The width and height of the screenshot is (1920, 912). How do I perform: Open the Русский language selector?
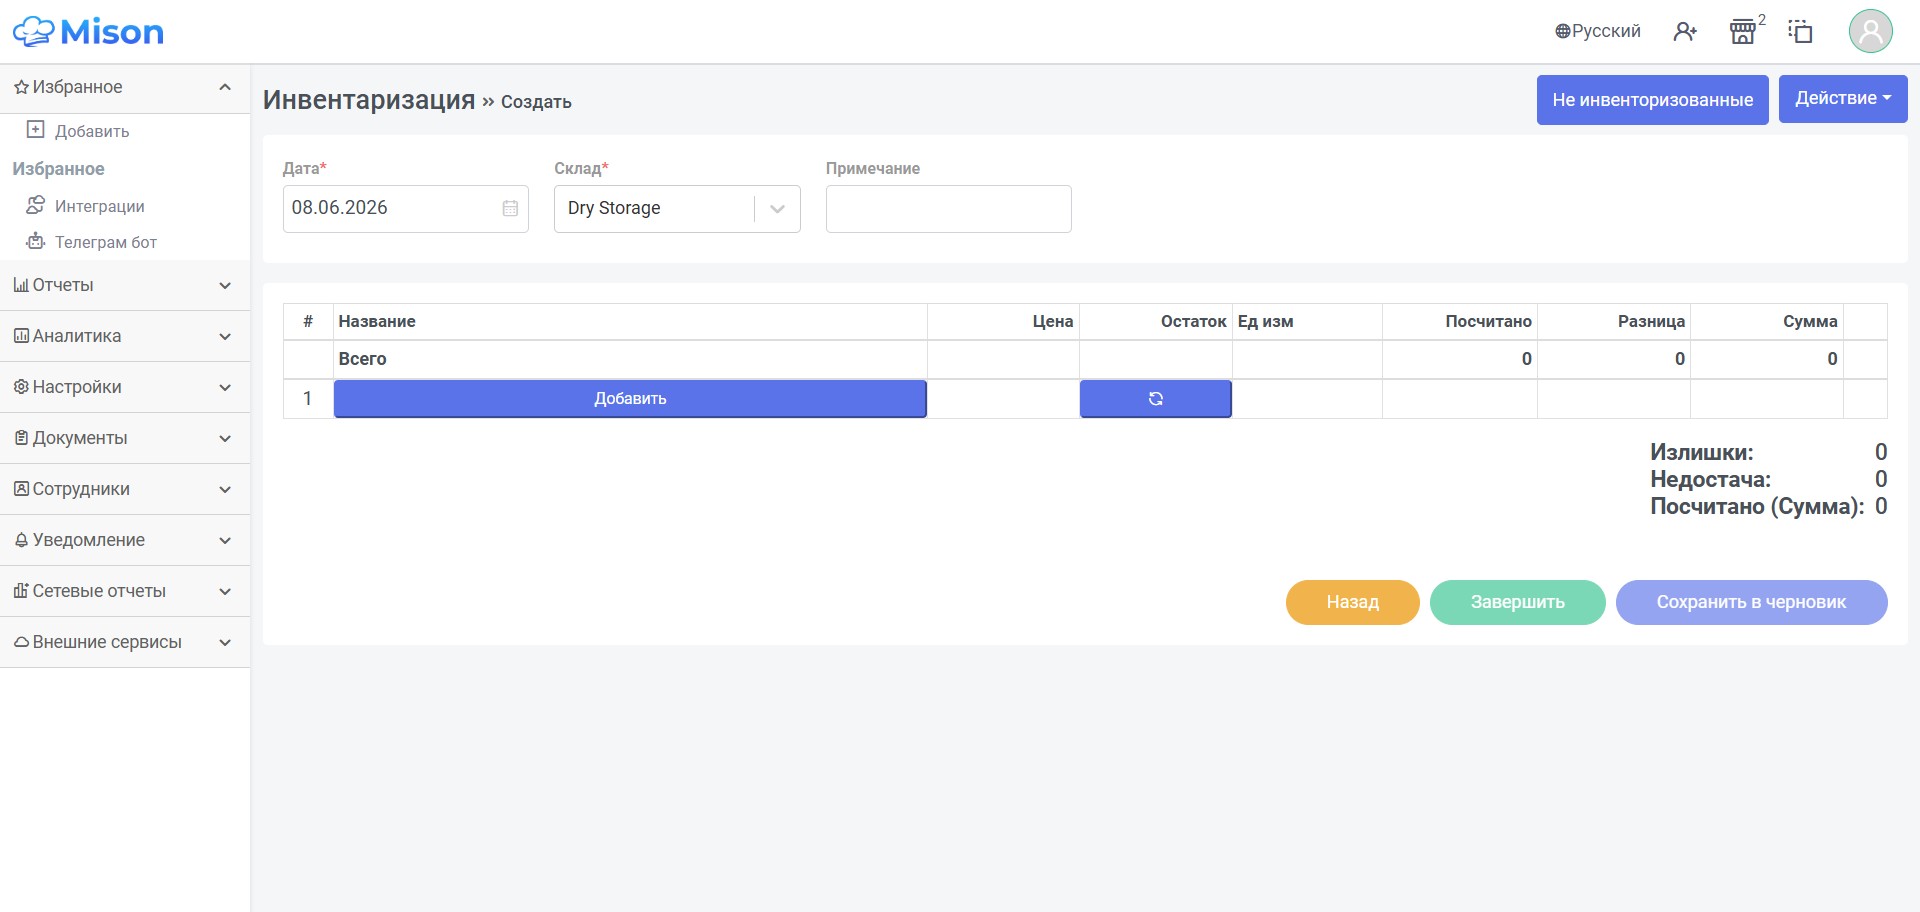1597,31
